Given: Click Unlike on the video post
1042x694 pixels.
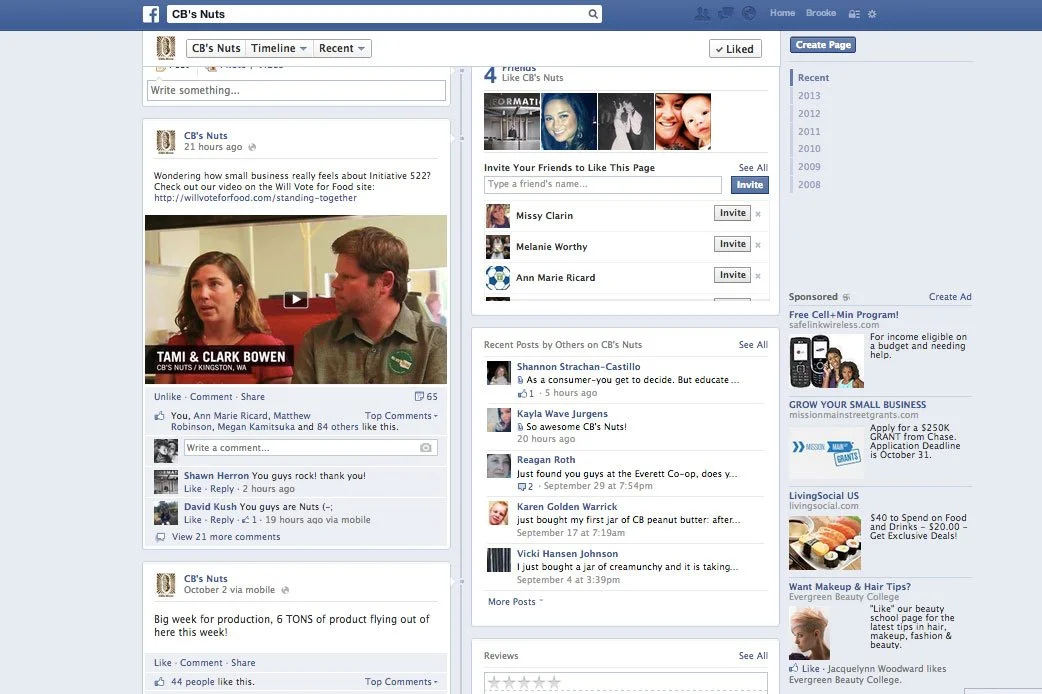Looking at the screenshot, I should click(167, 397).
